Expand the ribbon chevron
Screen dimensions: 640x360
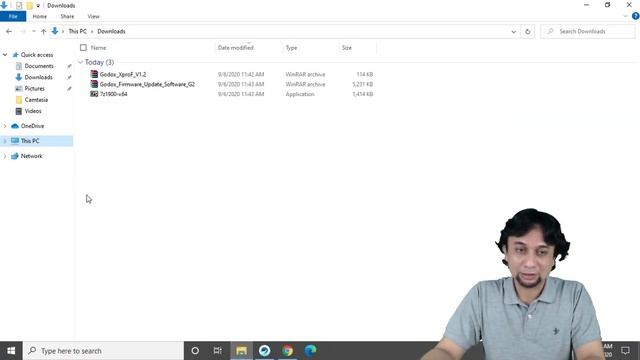tap(625, 16)
